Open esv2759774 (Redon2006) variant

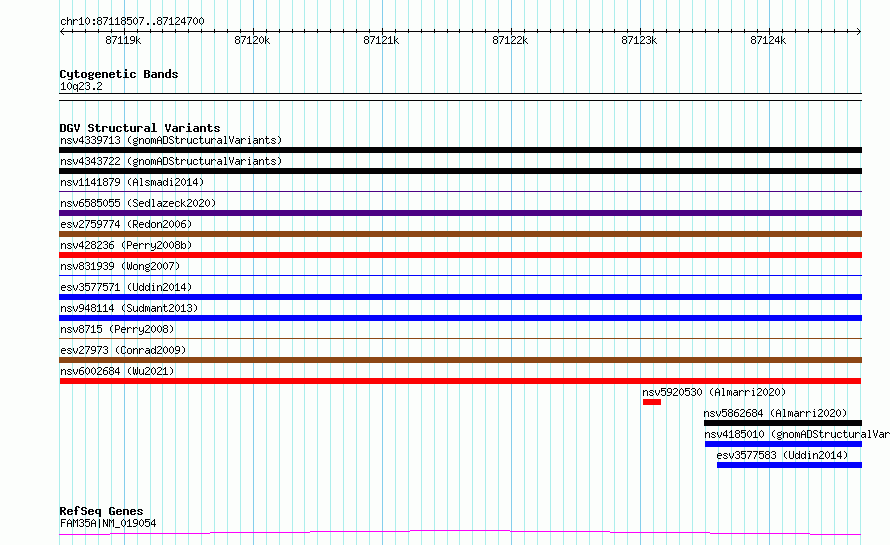[x=126, y=224]
